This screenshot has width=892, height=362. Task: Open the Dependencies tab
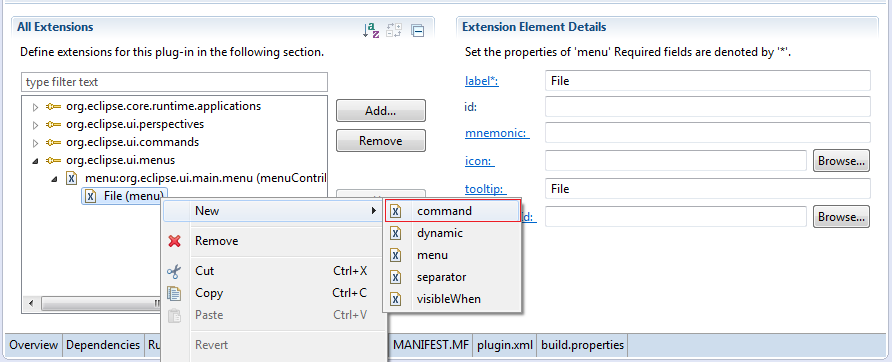(103, 345)
